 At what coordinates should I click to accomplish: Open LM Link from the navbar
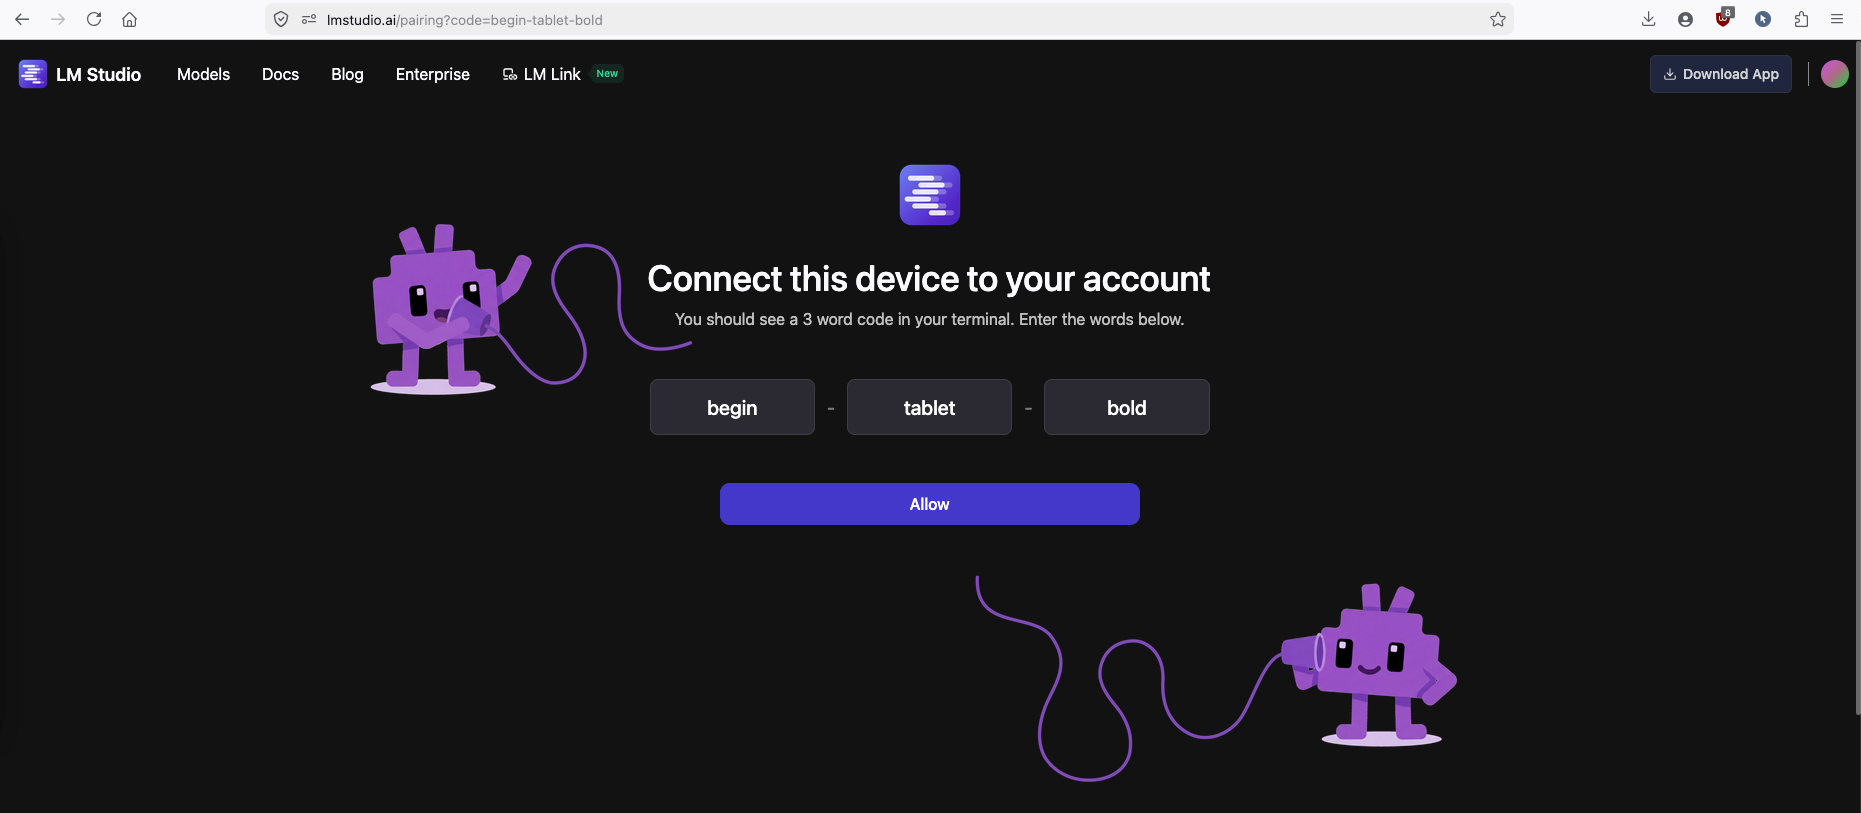click(551, 74)
